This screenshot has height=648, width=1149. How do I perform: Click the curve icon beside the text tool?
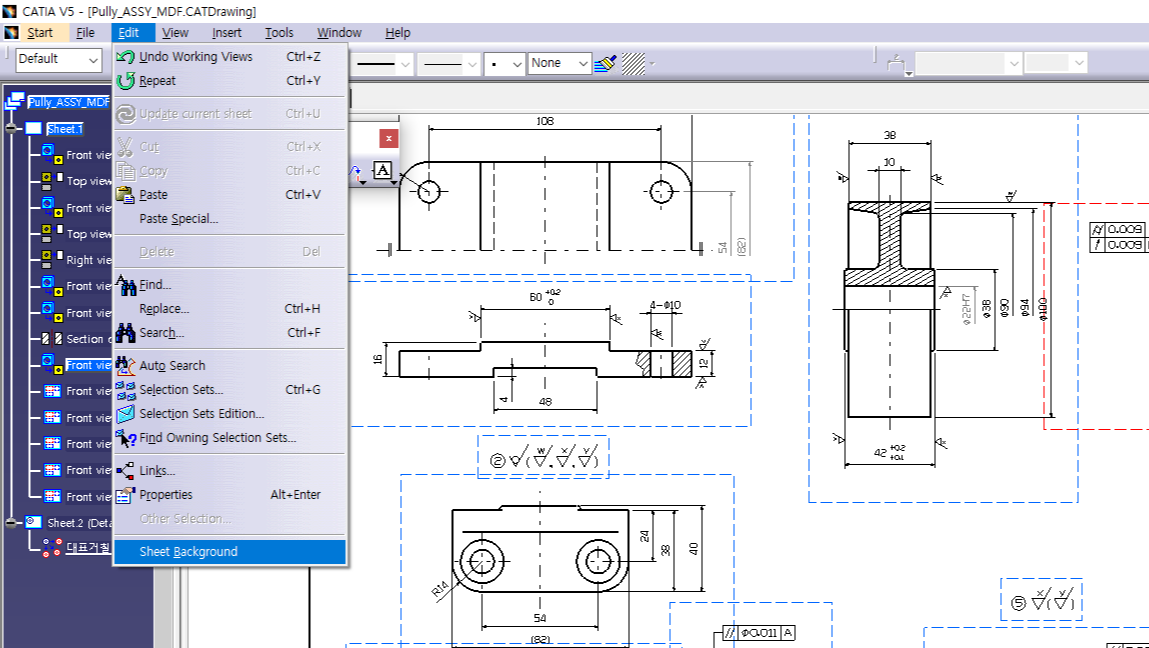(x=357, y=172)
